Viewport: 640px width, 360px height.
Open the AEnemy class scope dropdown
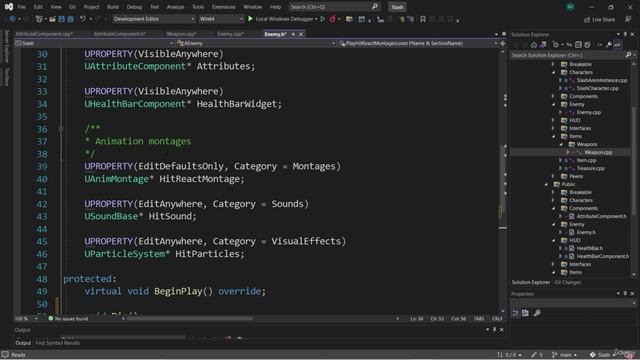click(x=256, y=43)
